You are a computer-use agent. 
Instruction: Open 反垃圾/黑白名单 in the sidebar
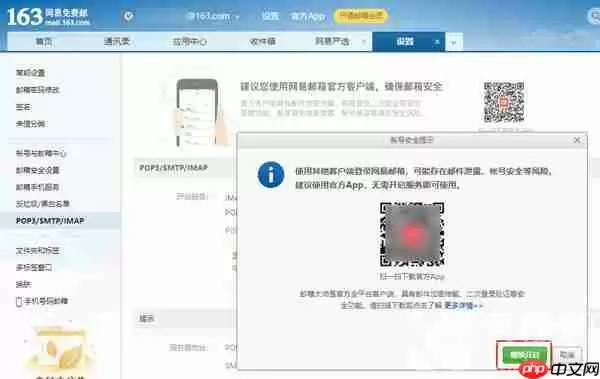[42, 204]
